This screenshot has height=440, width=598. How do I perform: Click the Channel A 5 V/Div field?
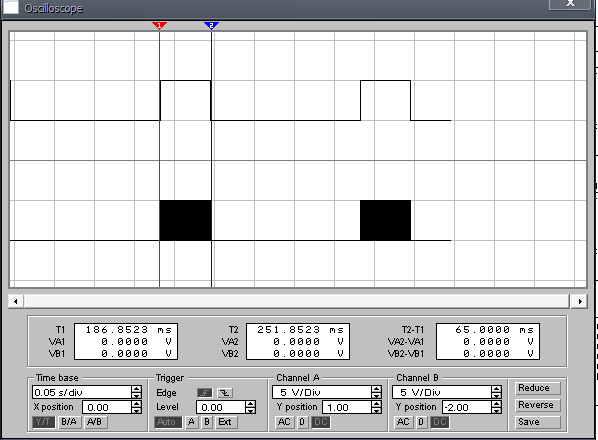pos(322,392)
